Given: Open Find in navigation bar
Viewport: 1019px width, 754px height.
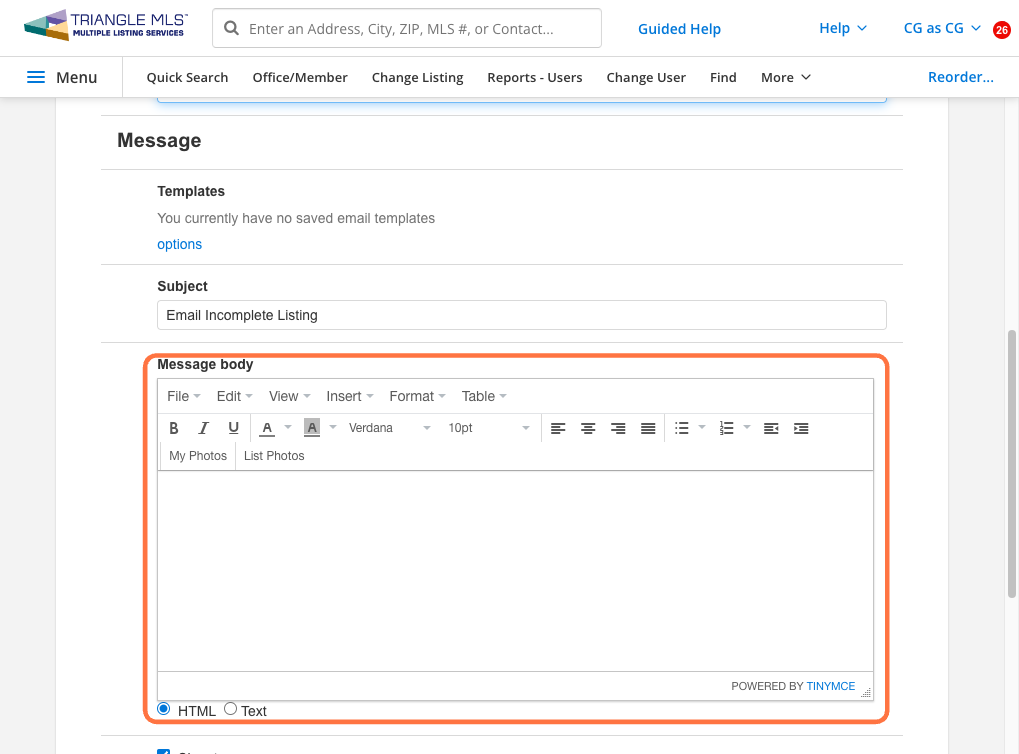Looking at the screenshot, I should point(723,77).
